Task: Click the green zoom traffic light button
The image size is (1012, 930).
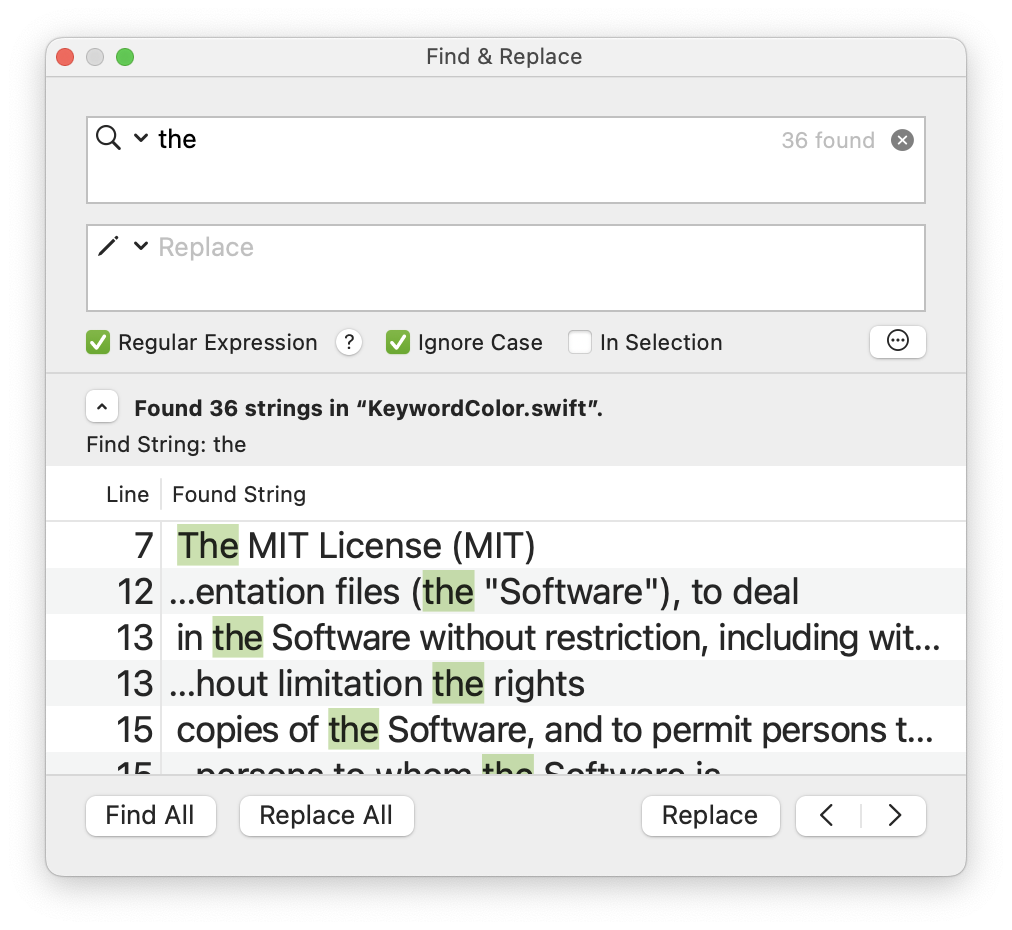Action: coord(126,57)
